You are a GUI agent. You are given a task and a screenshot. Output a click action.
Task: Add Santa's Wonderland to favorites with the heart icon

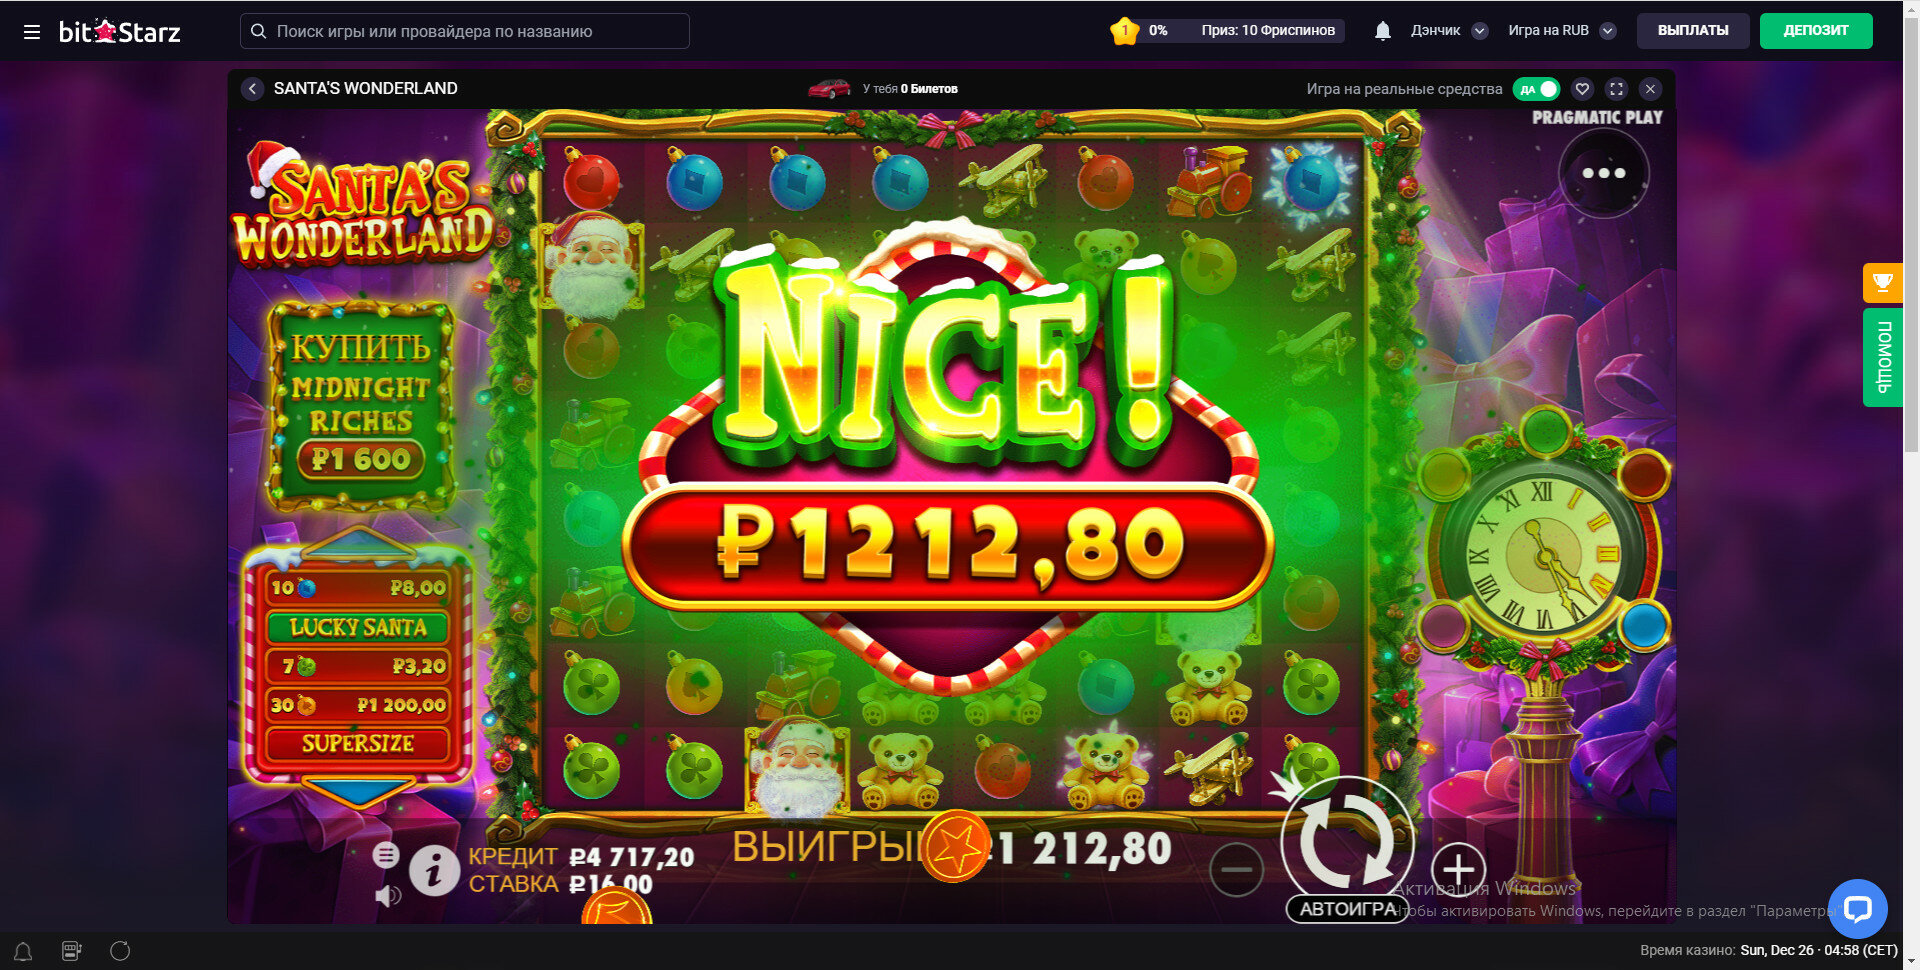tap(1582, 89)
